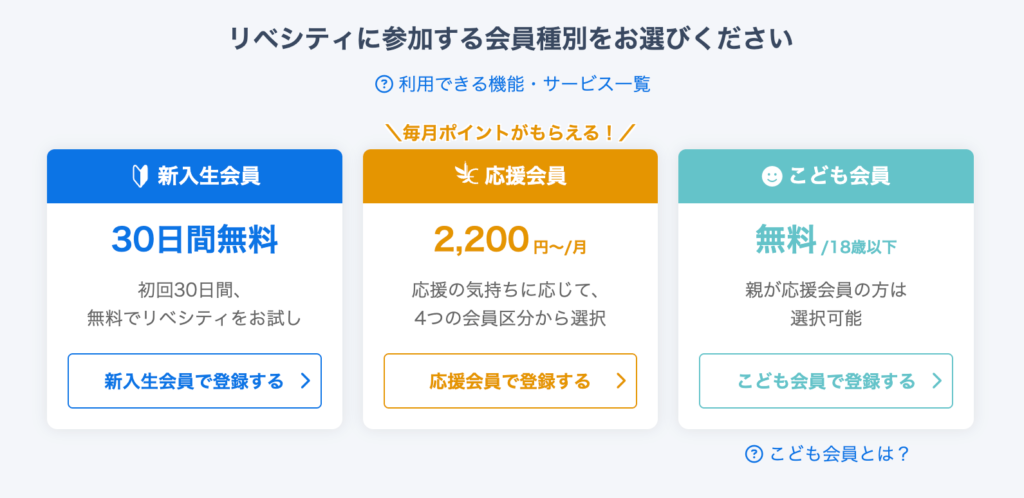Click the 無料 /18歳以下 price text

click(826, 240)
